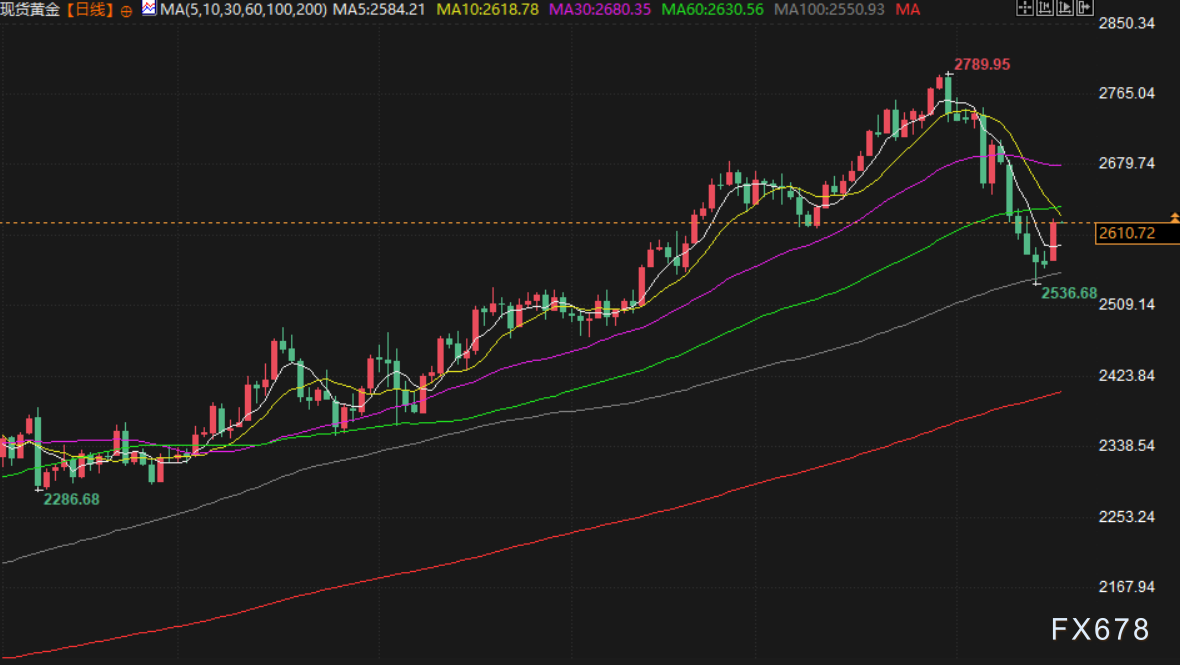Screen dimensions: 1180x665
Task: Expand the truncated red MA label
Action: point(908,9)
